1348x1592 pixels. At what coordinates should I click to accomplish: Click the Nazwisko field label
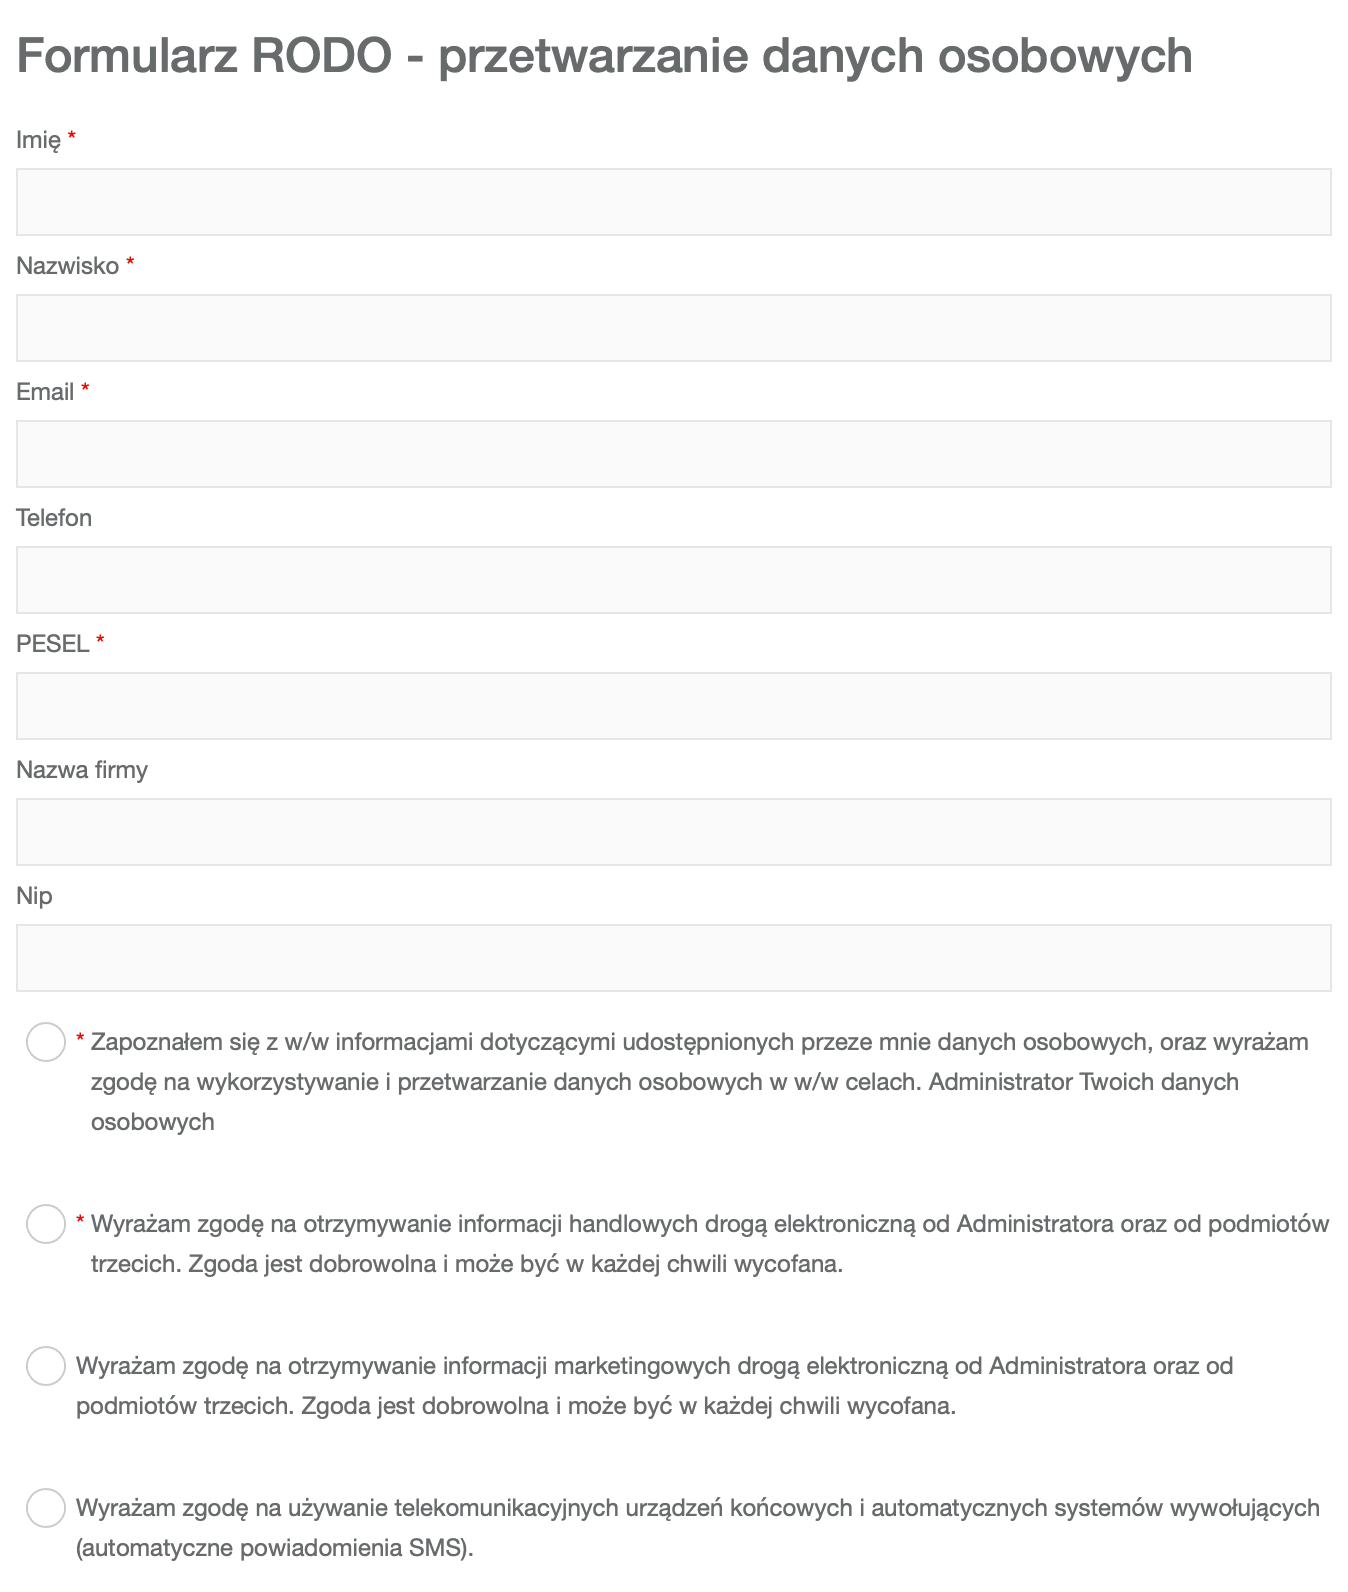tap(68, 266)
